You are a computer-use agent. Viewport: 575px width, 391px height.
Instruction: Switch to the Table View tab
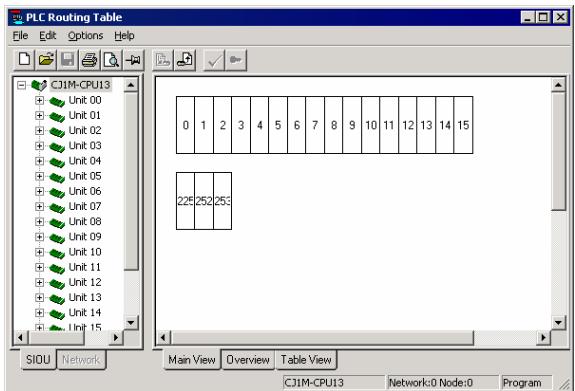[x=306, y=360]
